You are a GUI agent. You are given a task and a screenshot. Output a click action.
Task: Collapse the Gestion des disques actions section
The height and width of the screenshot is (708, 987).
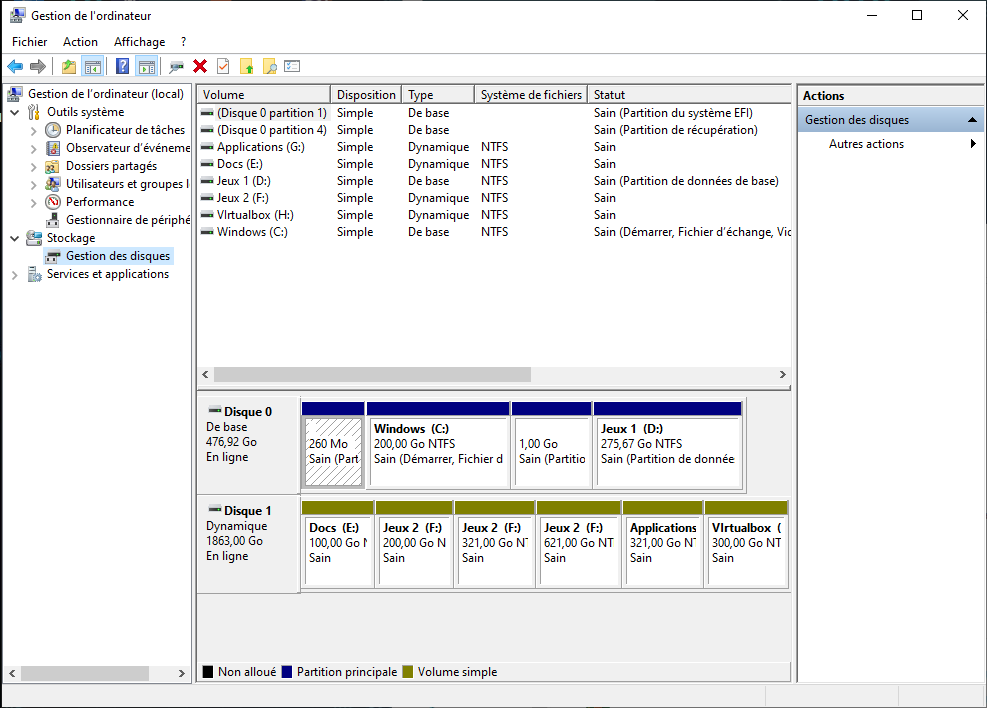(x=972, y=120)
